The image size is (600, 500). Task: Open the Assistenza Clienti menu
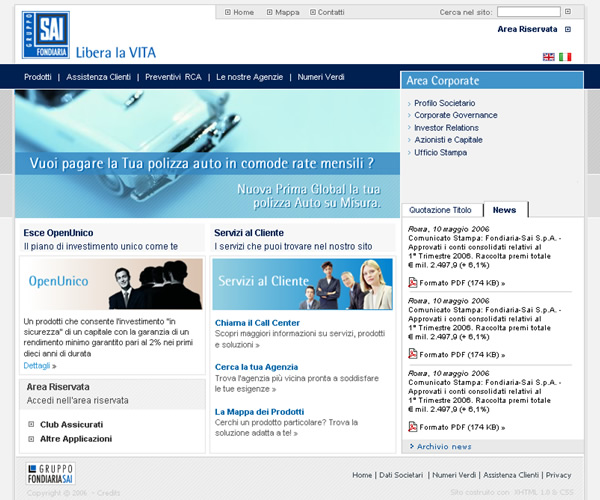pos(98,77)
